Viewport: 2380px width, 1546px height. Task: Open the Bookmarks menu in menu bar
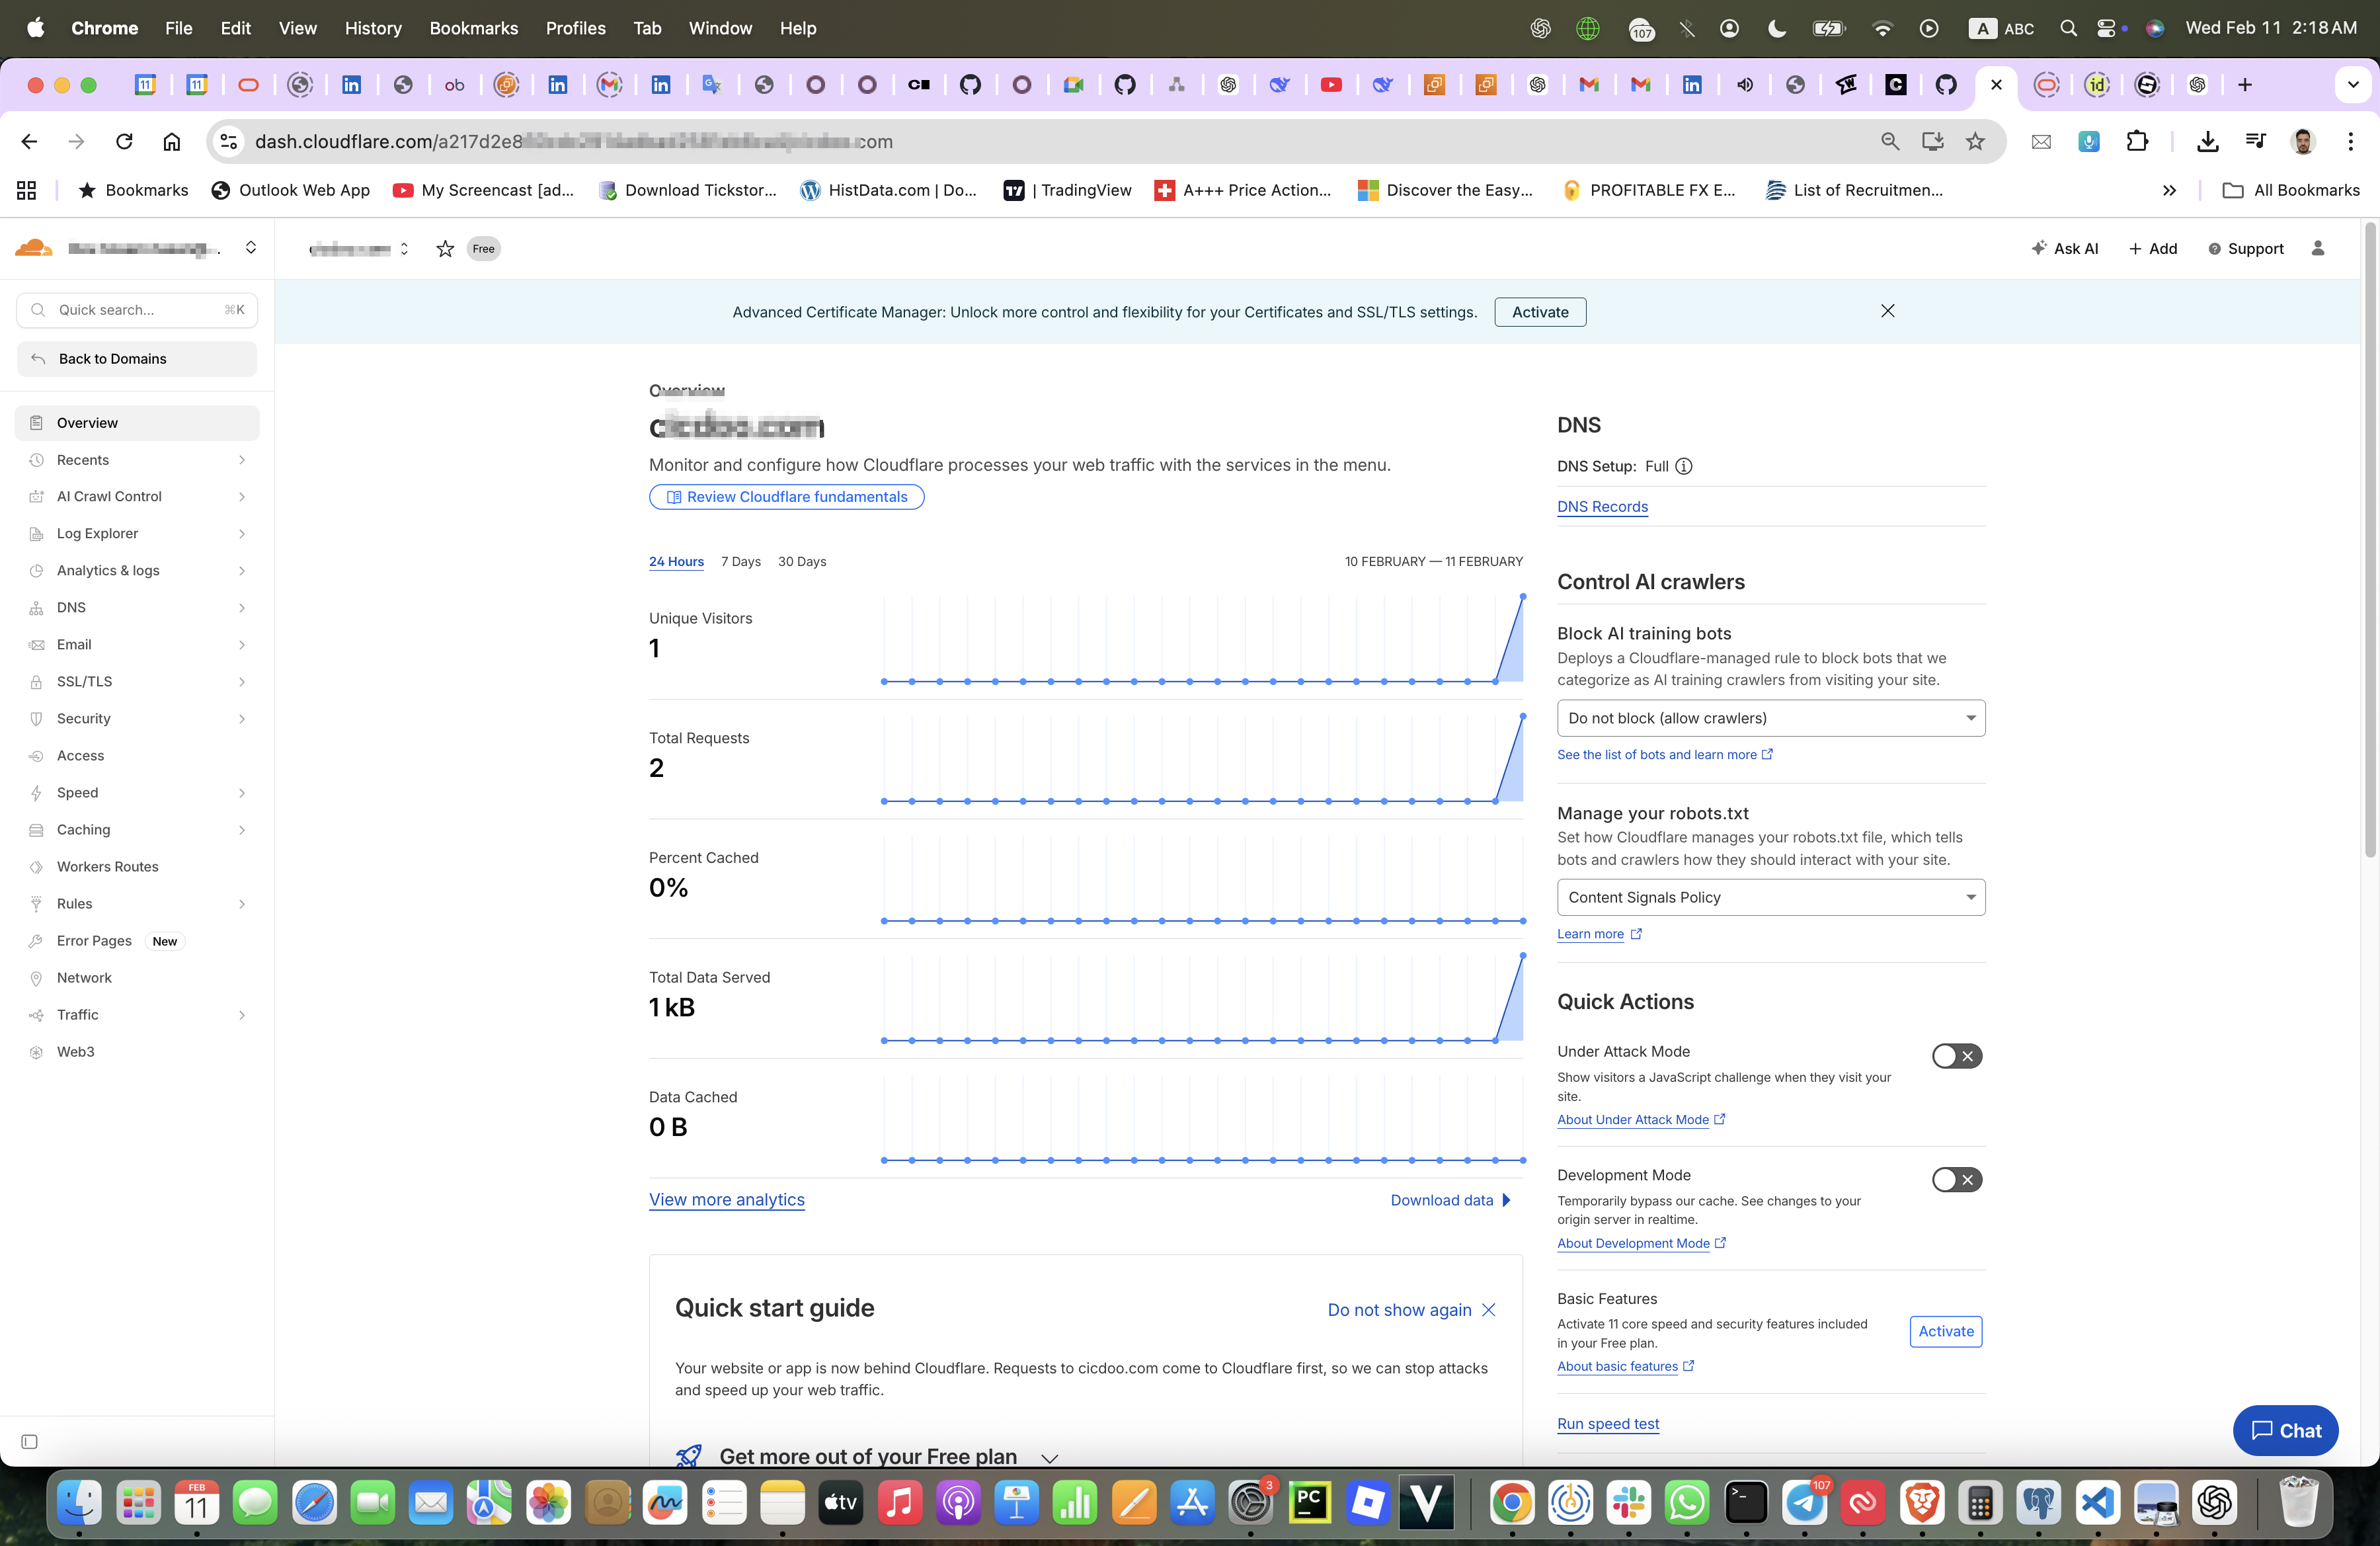(473, 28)
